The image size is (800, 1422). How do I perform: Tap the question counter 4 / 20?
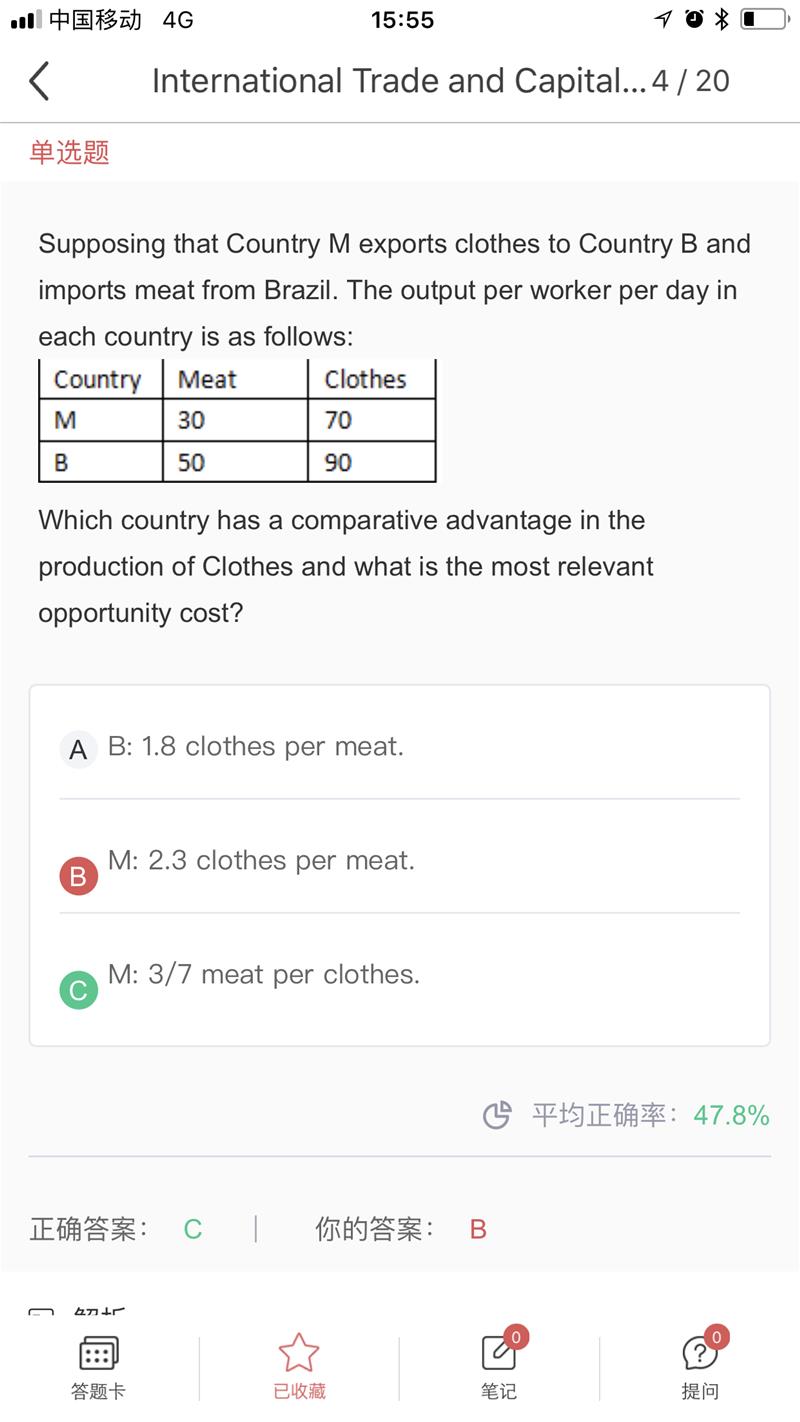pos(690,81)
